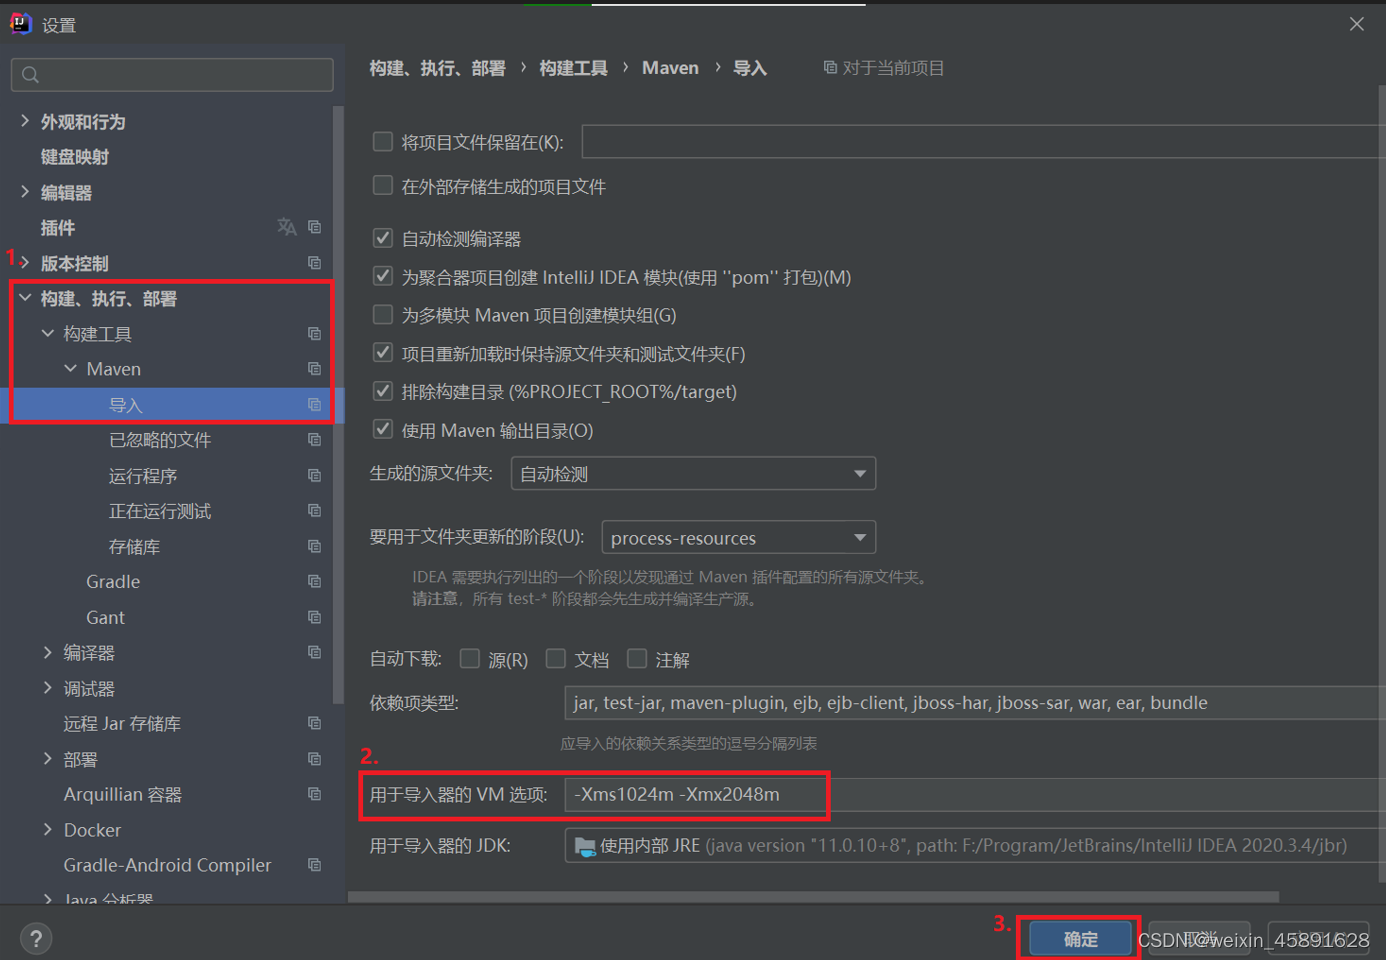Open 键盘映射 settings page
The width and height of the screenshot is (1386, 960).
(x=75, y=157)
